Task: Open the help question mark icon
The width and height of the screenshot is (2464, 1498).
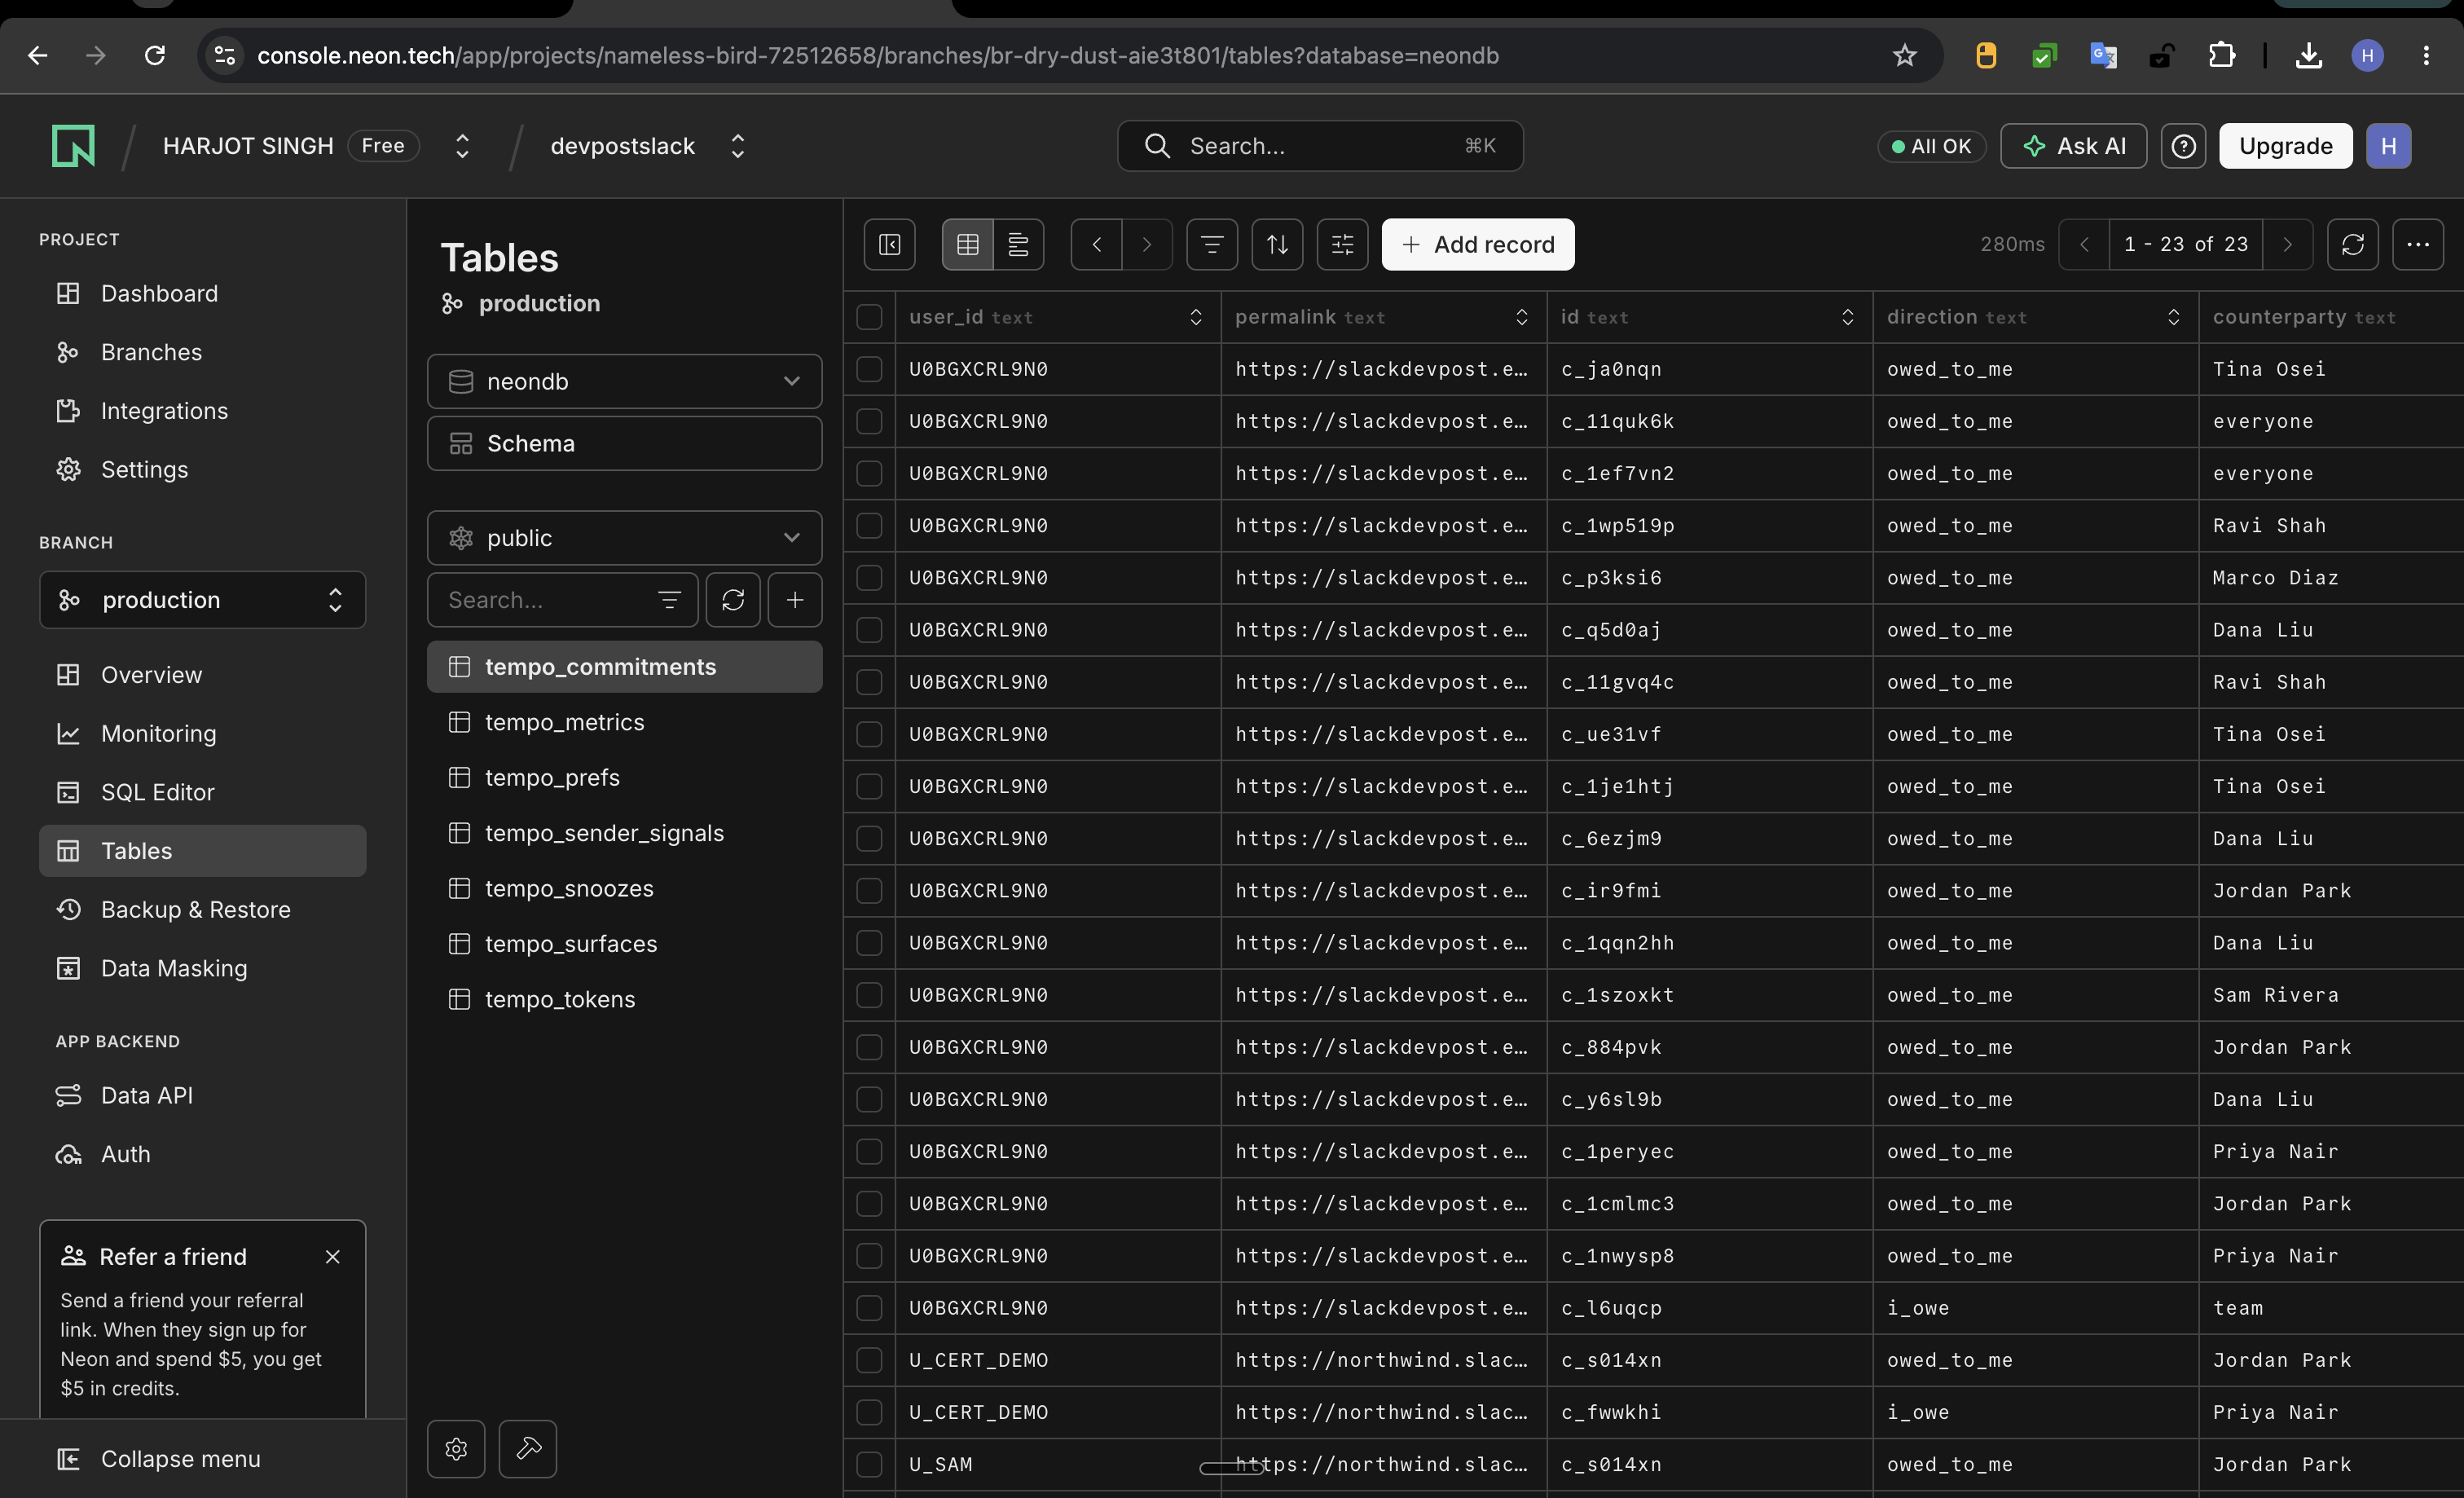Action: click(x=2183, y=146)
